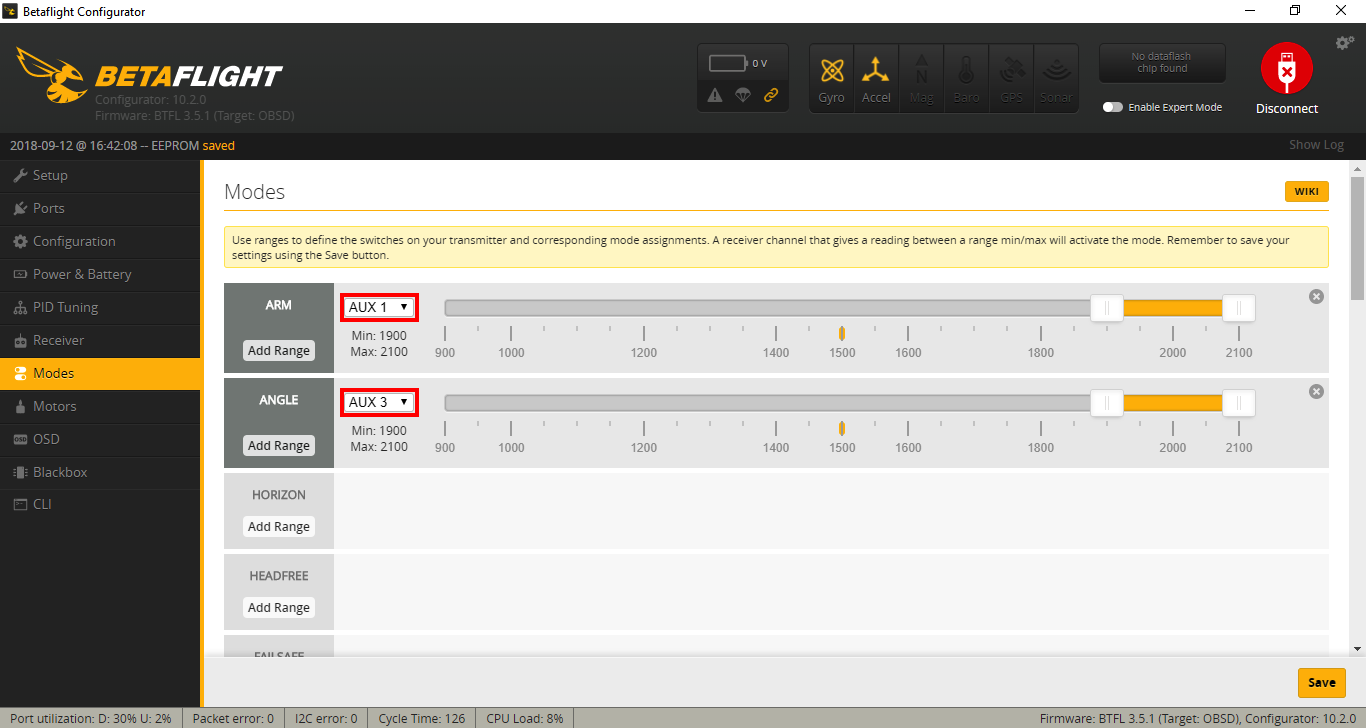Click the Save button
Image resolution: width=1366 pixels, height=728 pixels.
[1321, 682]
